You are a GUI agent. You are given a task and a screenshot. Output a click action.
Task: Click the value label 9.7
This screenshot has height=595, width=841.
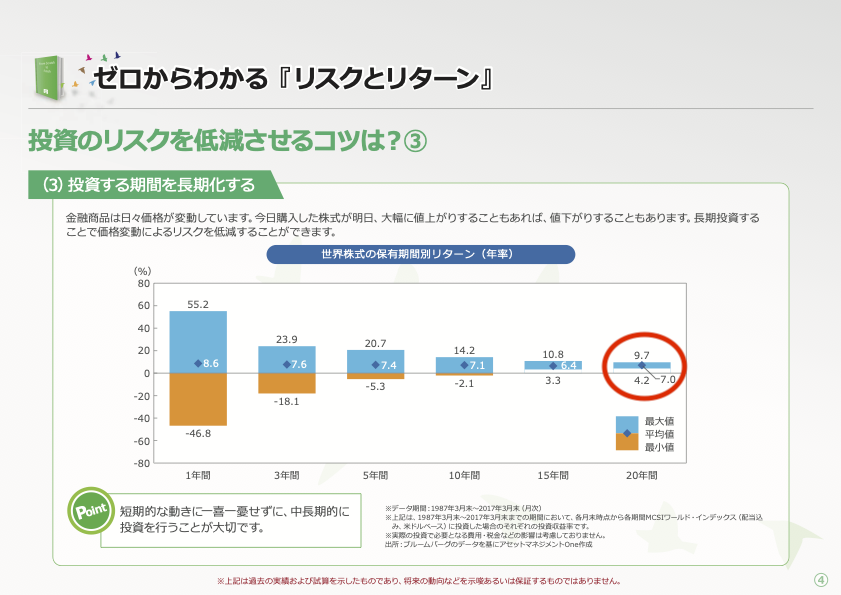(641, 355)
